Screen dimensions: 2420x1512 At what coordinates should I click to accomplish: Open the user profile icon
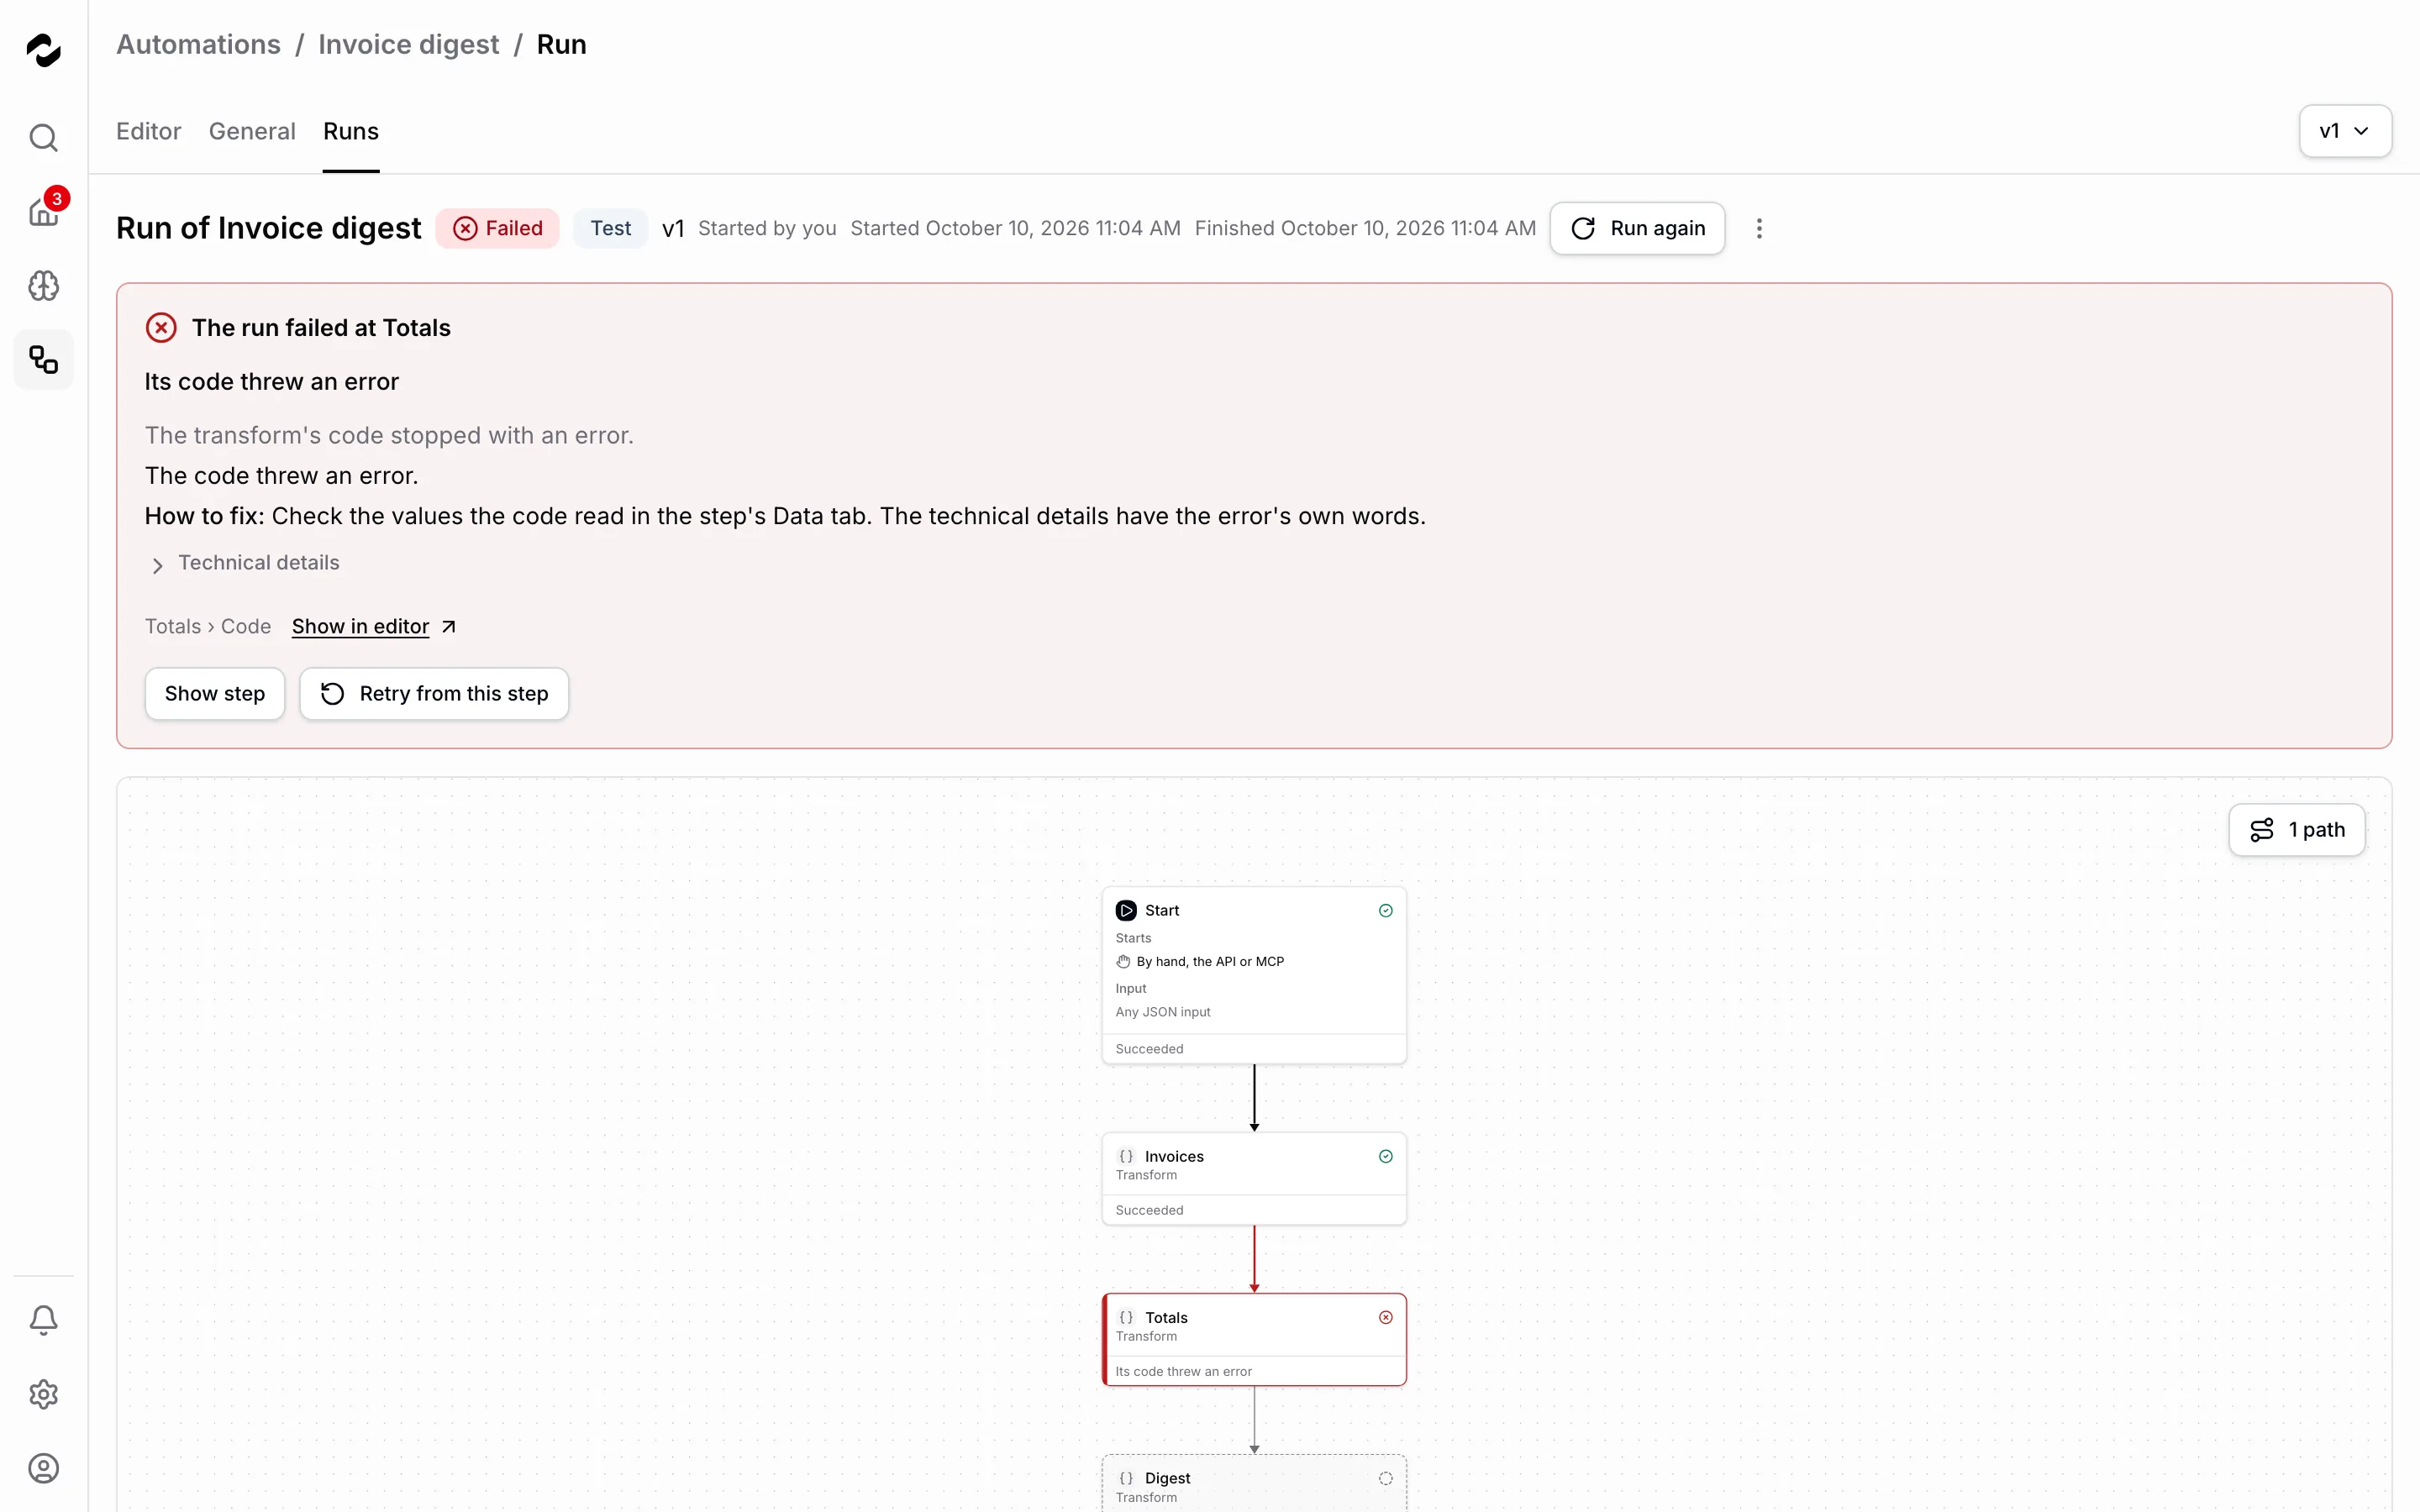coord(43,1468)
